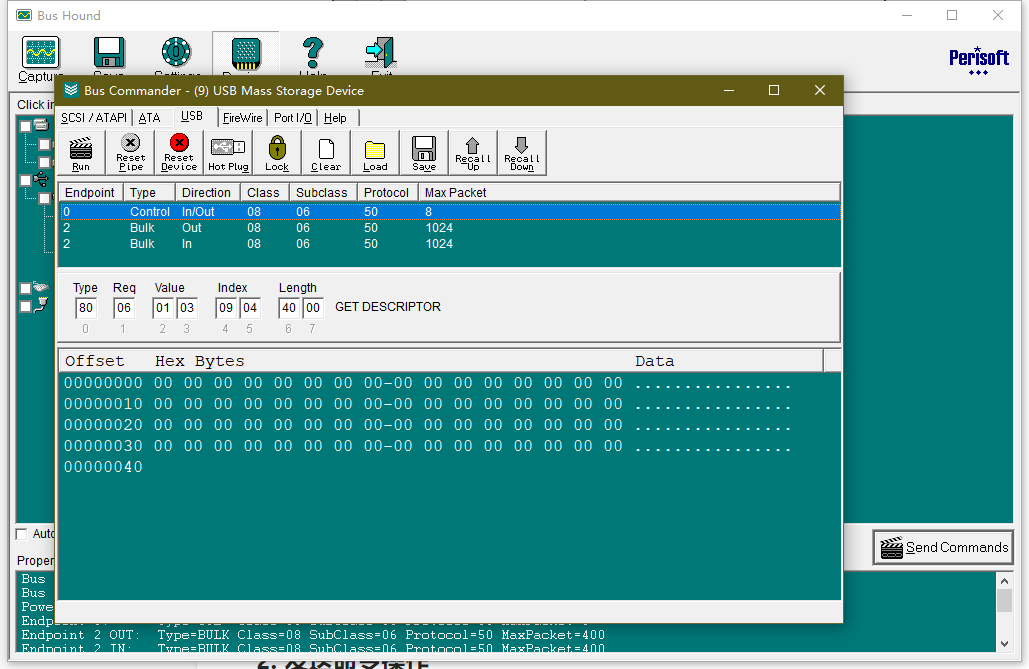Click the Hex Bytes column header

coord(200,361)
